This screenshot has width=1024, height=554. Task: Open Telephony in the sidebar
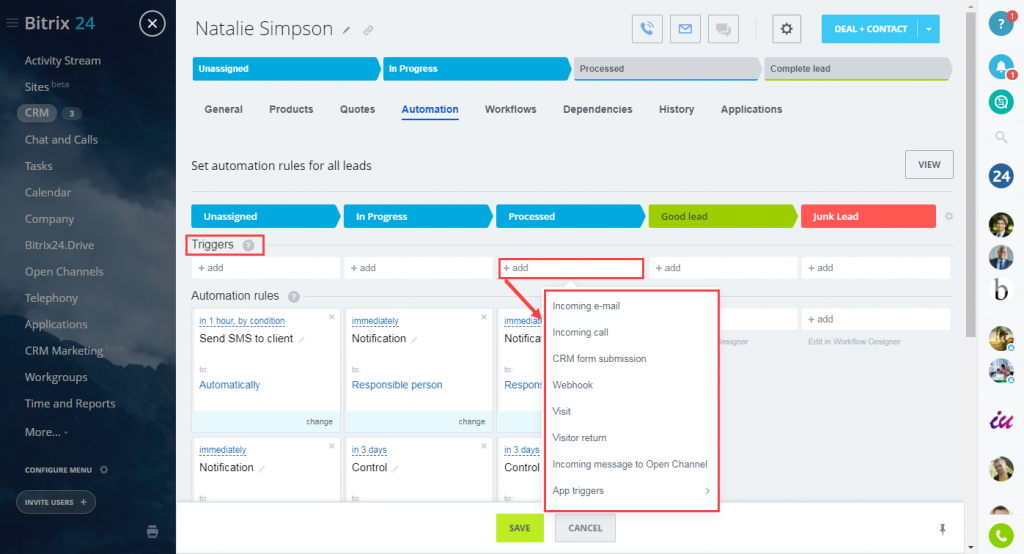click(x=51, y=298)
